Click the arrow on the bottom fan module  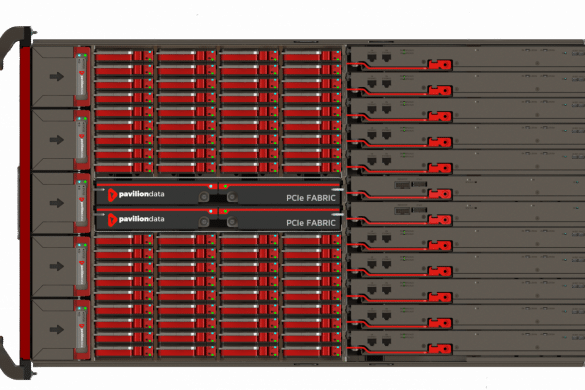(x=57, y=330)
